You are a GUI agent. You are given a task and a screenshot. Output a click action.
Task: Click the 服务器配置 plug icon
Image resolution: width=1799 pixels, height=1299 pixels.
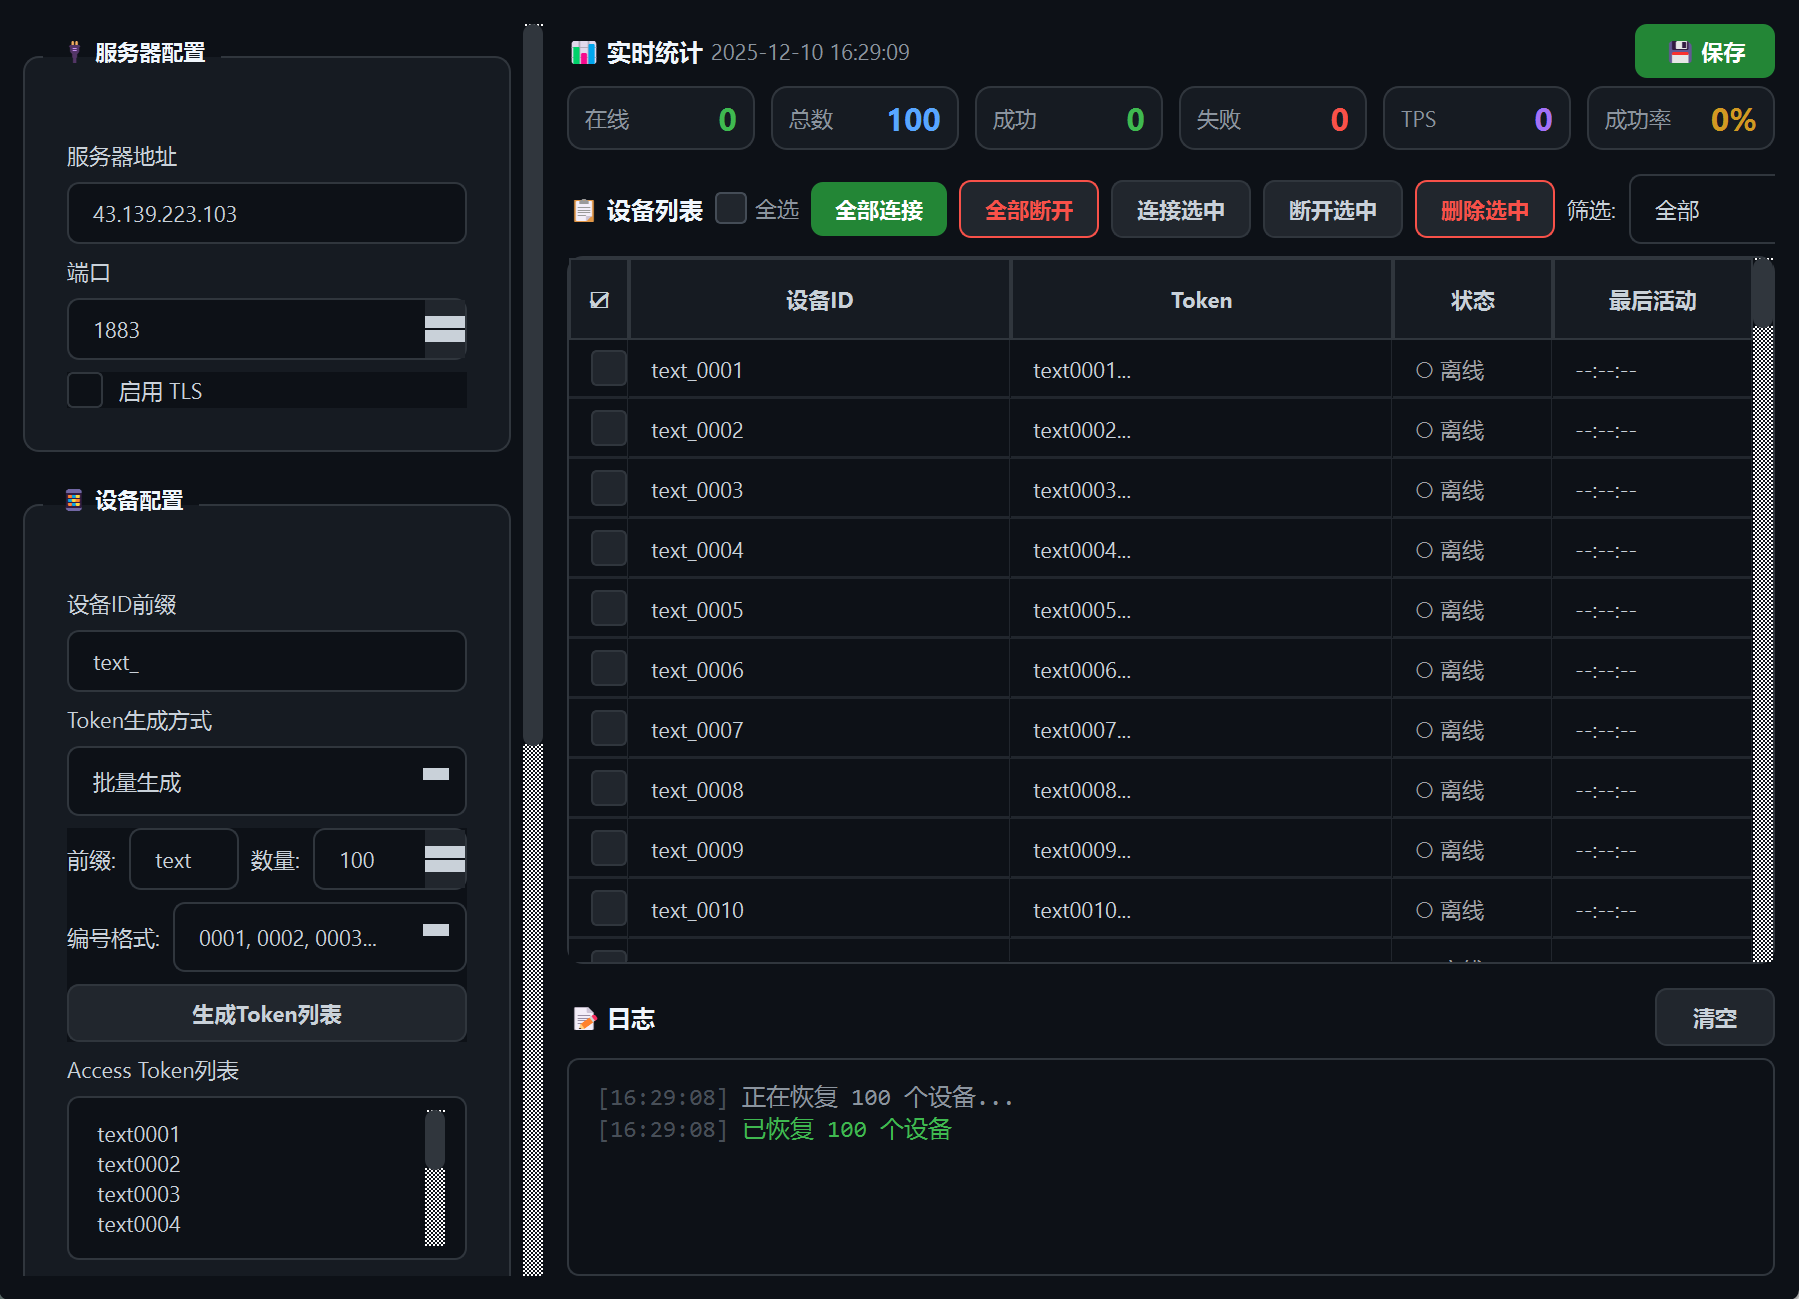pos(74,51)
